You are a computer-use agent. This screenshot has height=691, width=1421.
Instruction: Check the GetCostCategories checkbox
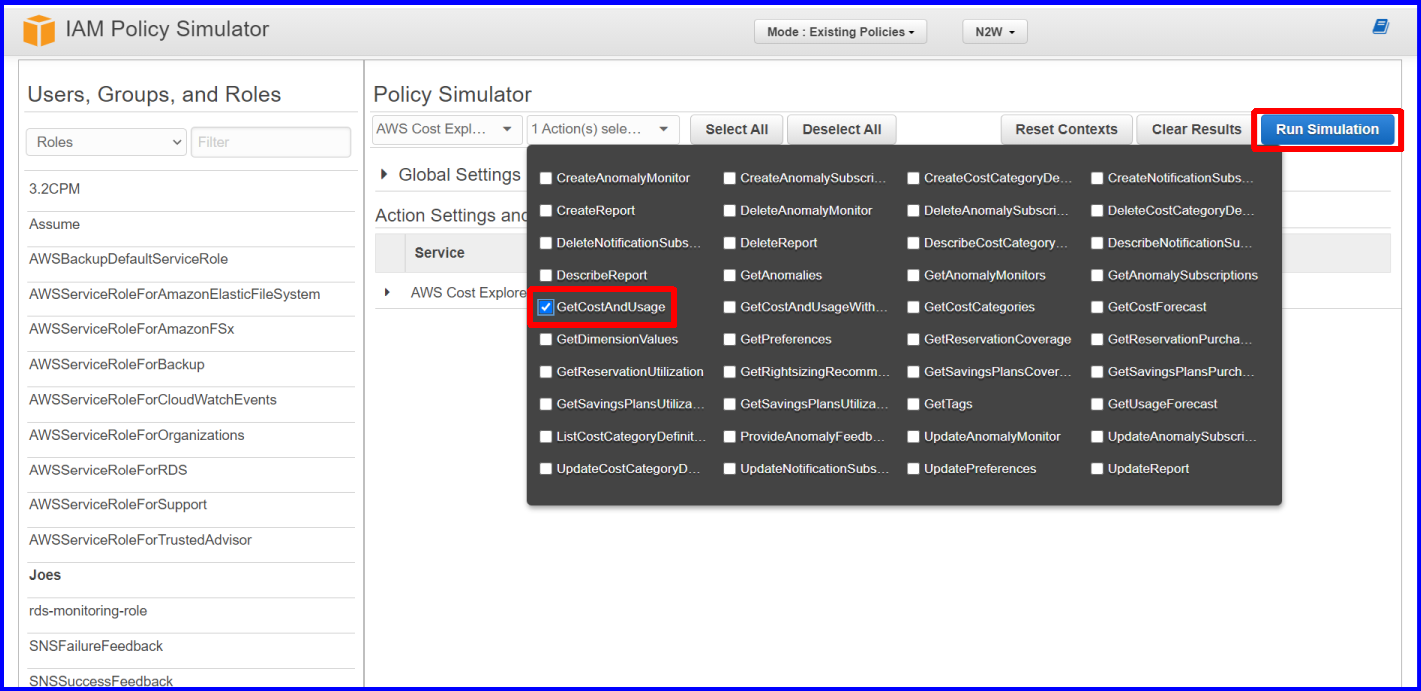coord(914,307)
